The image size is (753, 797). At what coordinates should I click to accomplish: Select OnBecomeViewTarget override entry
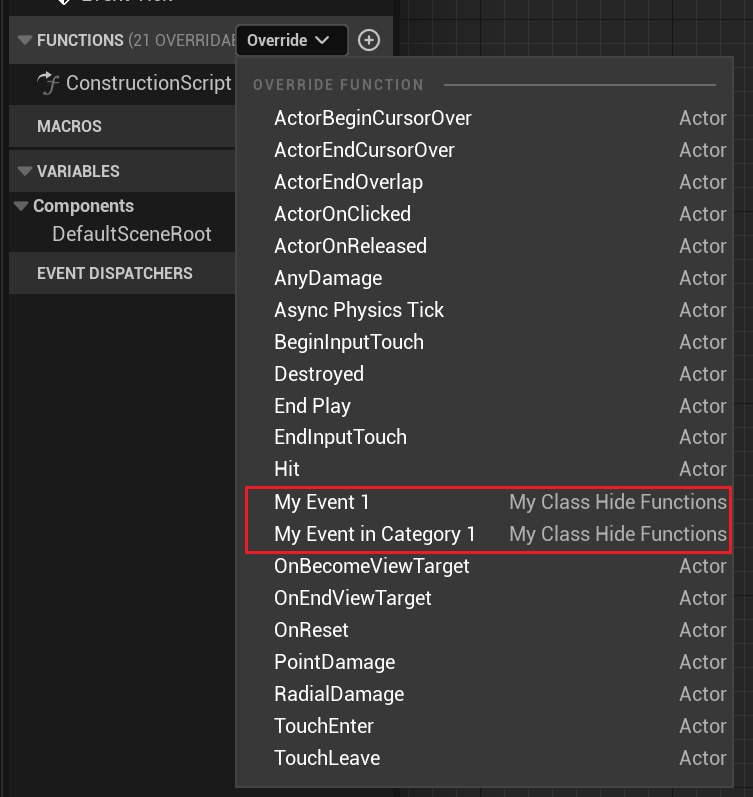pos(371,566)
